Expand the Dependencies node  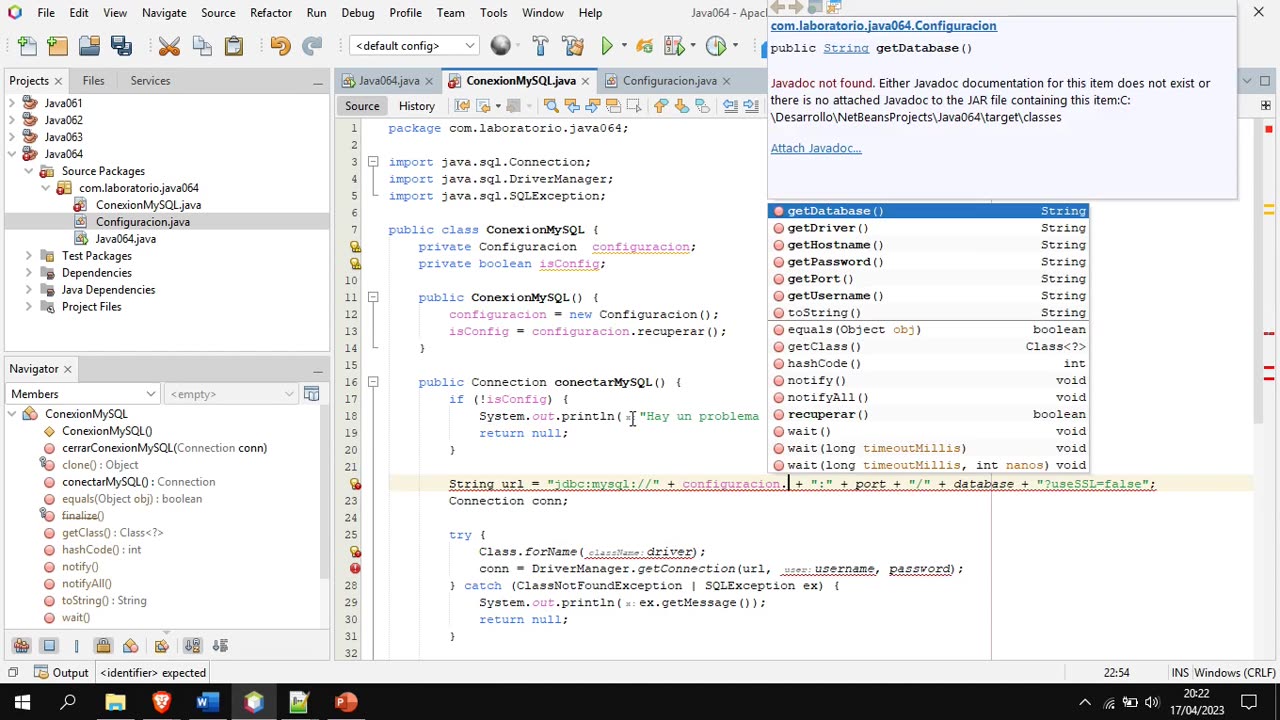coord(28,273)
